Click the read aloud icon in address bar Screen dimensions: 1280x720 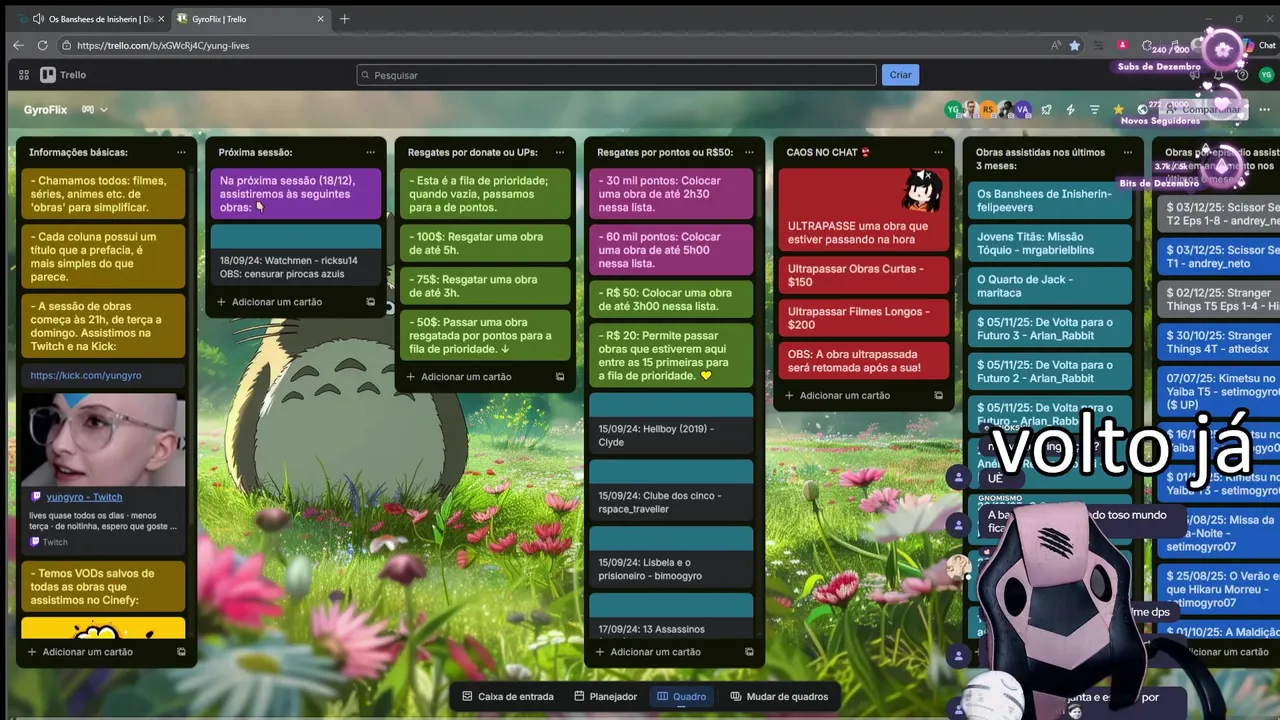pyautogui.click(x=1055, y=45)
